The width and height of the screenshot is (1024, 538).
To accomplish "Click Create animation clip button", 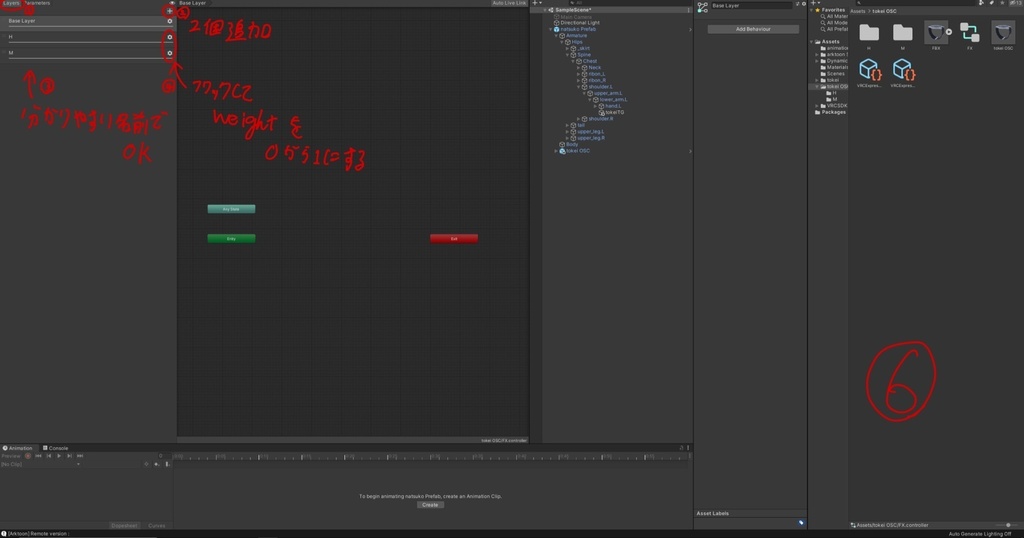I will [430, 505].
